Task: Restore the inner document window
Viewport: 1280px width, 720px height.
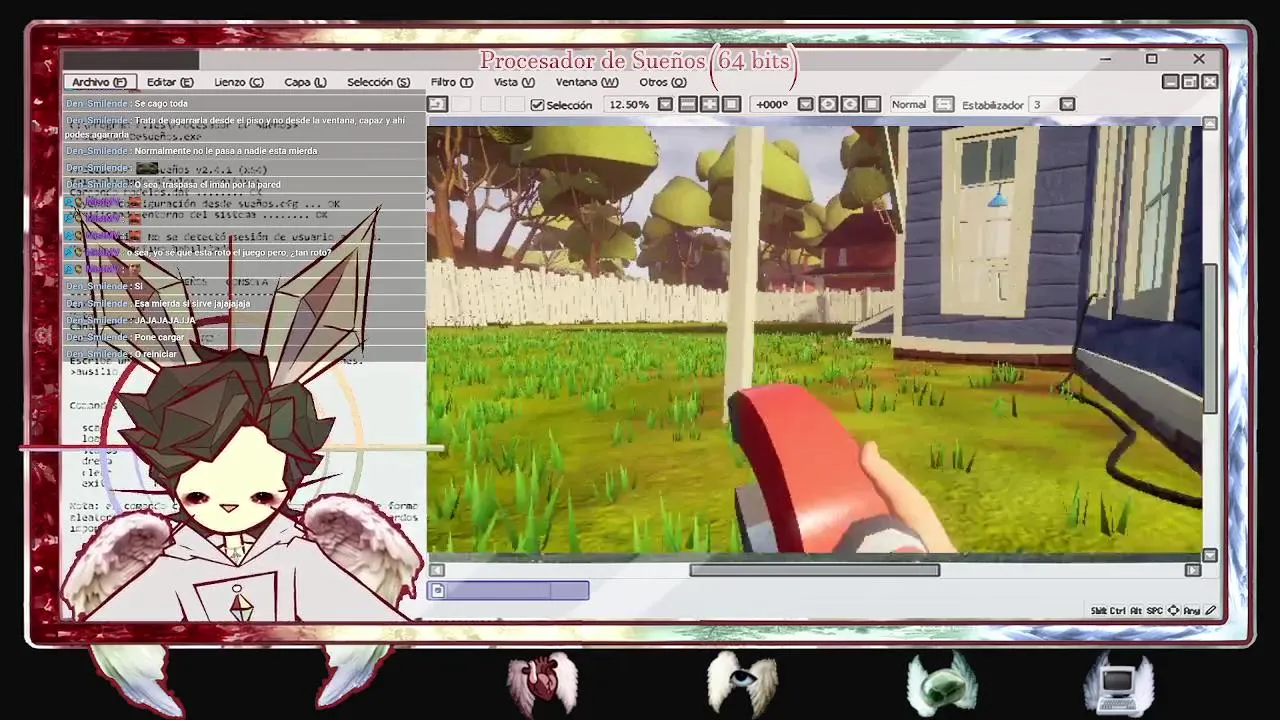Action: 1190,82
